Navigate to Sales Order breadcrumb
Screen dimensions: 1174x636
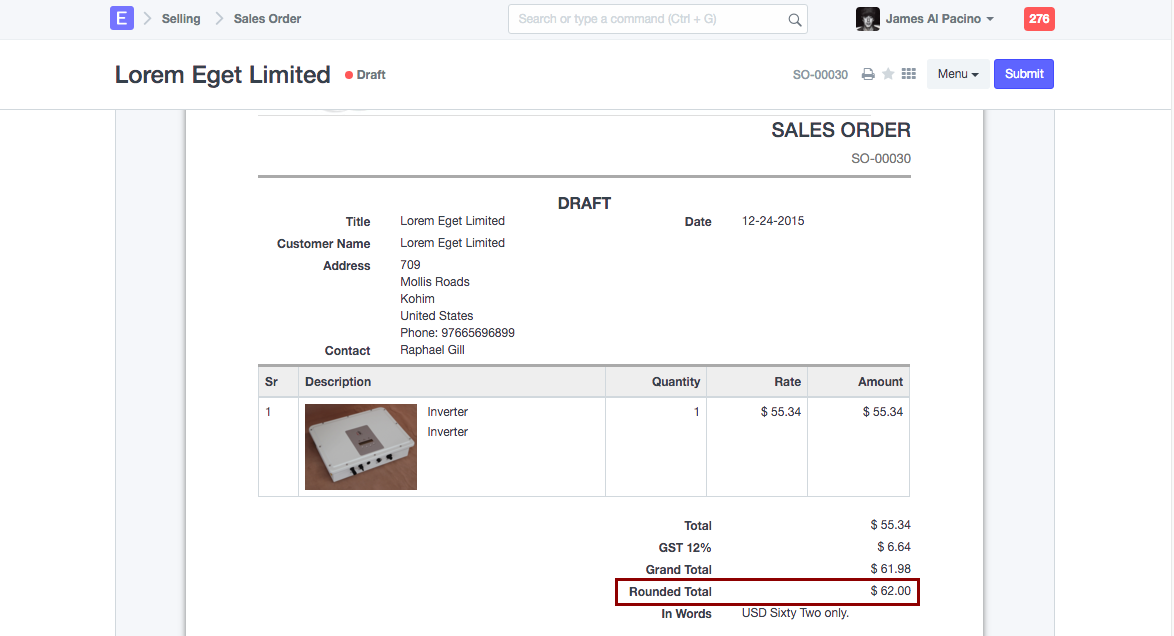coord(267,19)
